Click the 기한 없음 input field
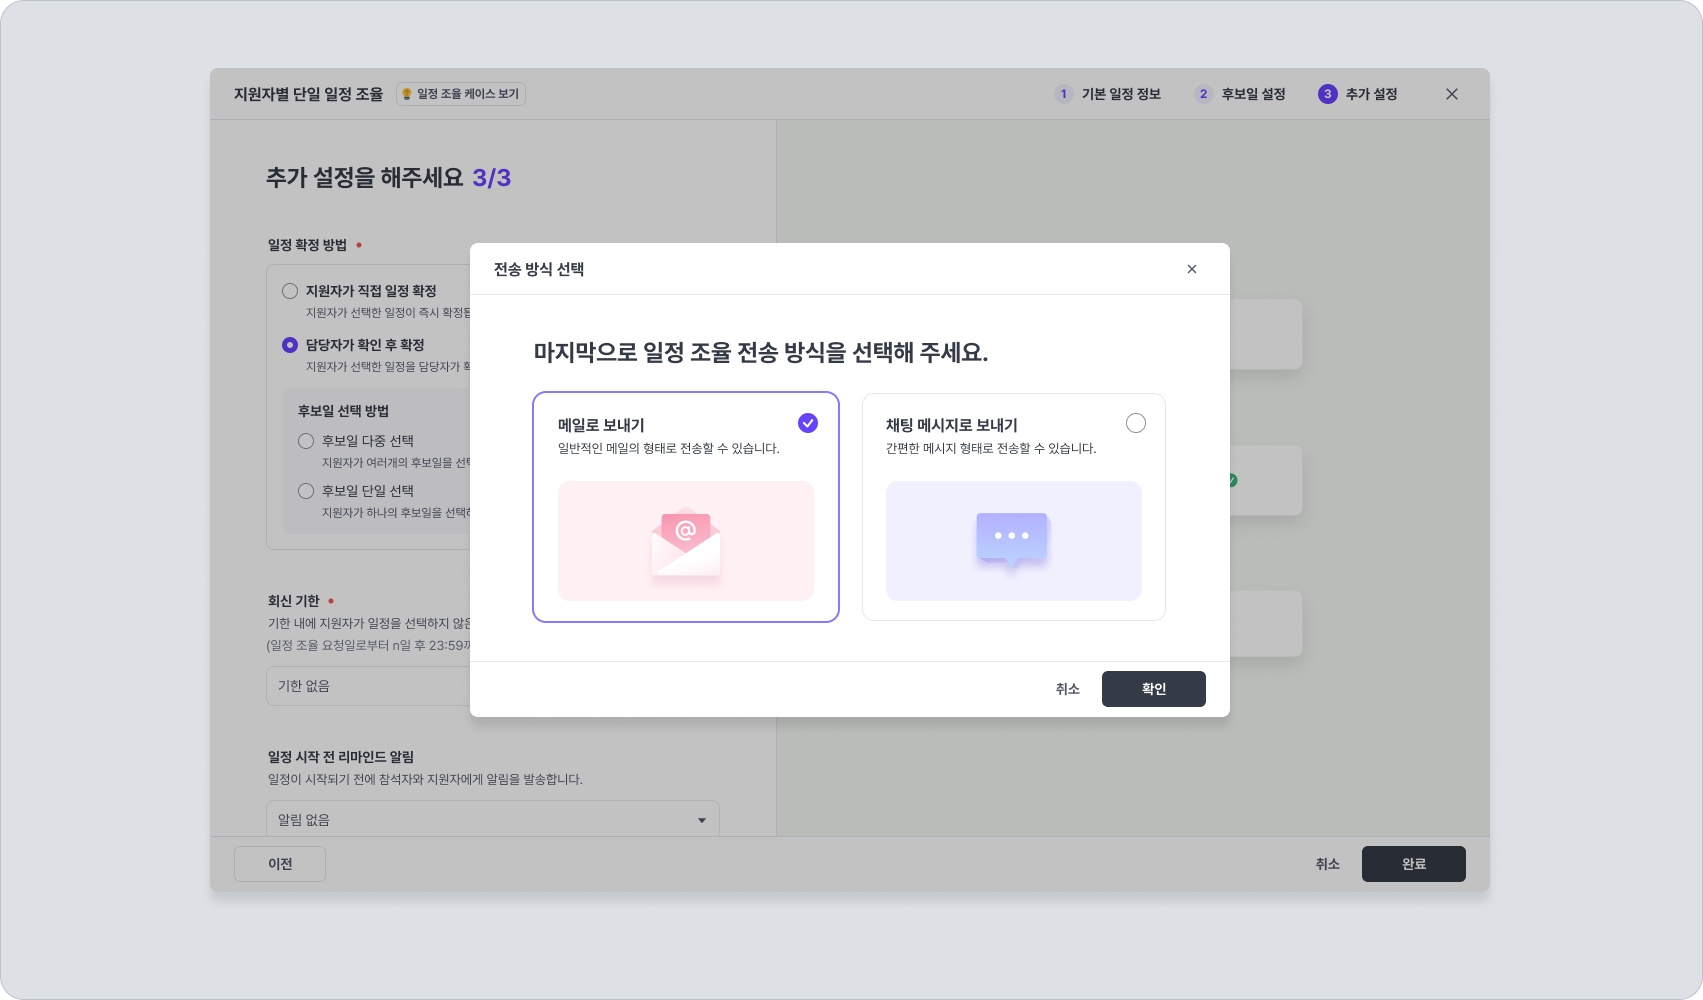1703x1000 pixels. click(368, 686)
